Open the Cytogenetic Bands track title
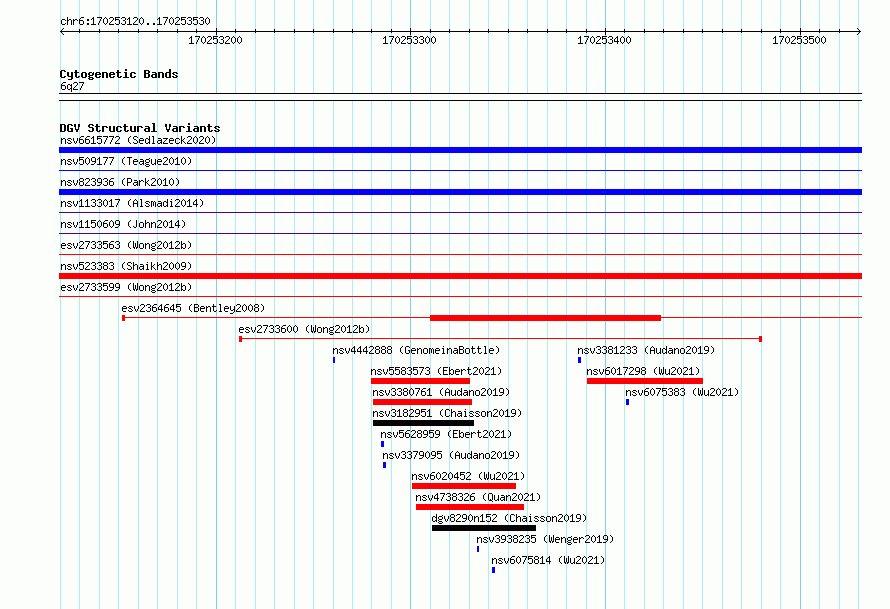The image size is (890, 609). tap(119, 74)
